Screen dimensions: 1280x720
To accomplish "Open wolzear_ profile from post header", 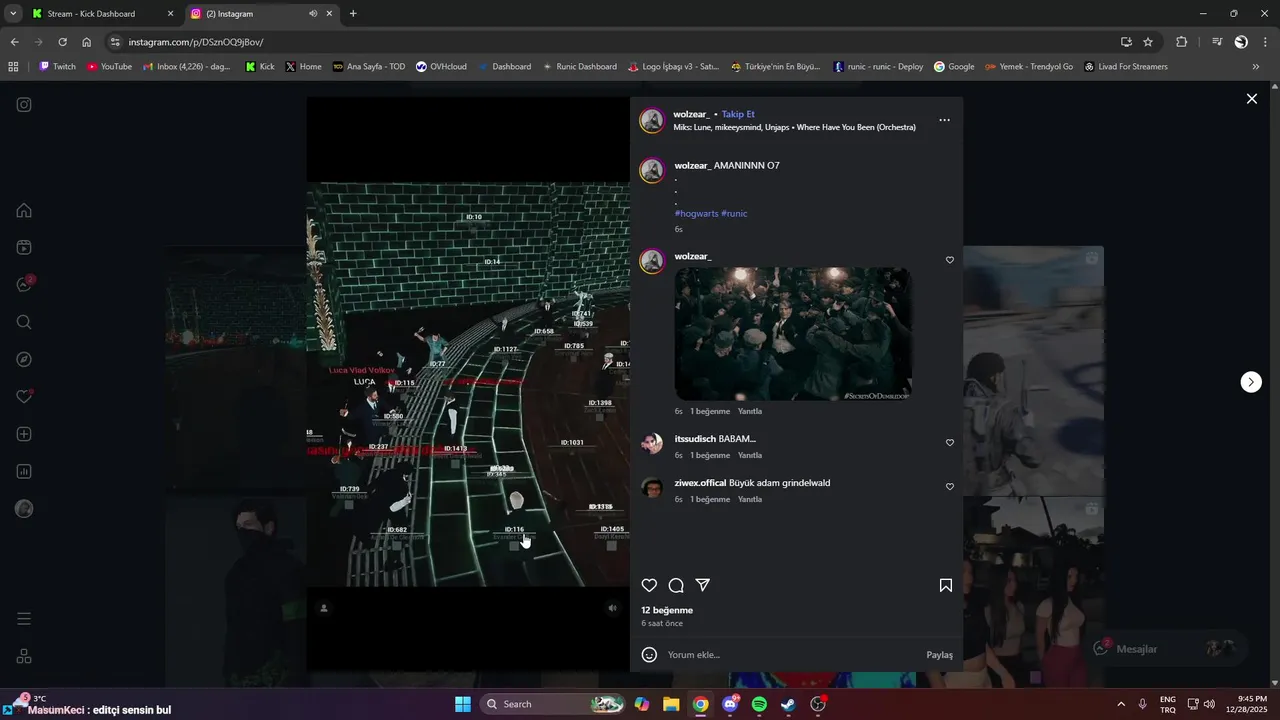I will 691,114.
